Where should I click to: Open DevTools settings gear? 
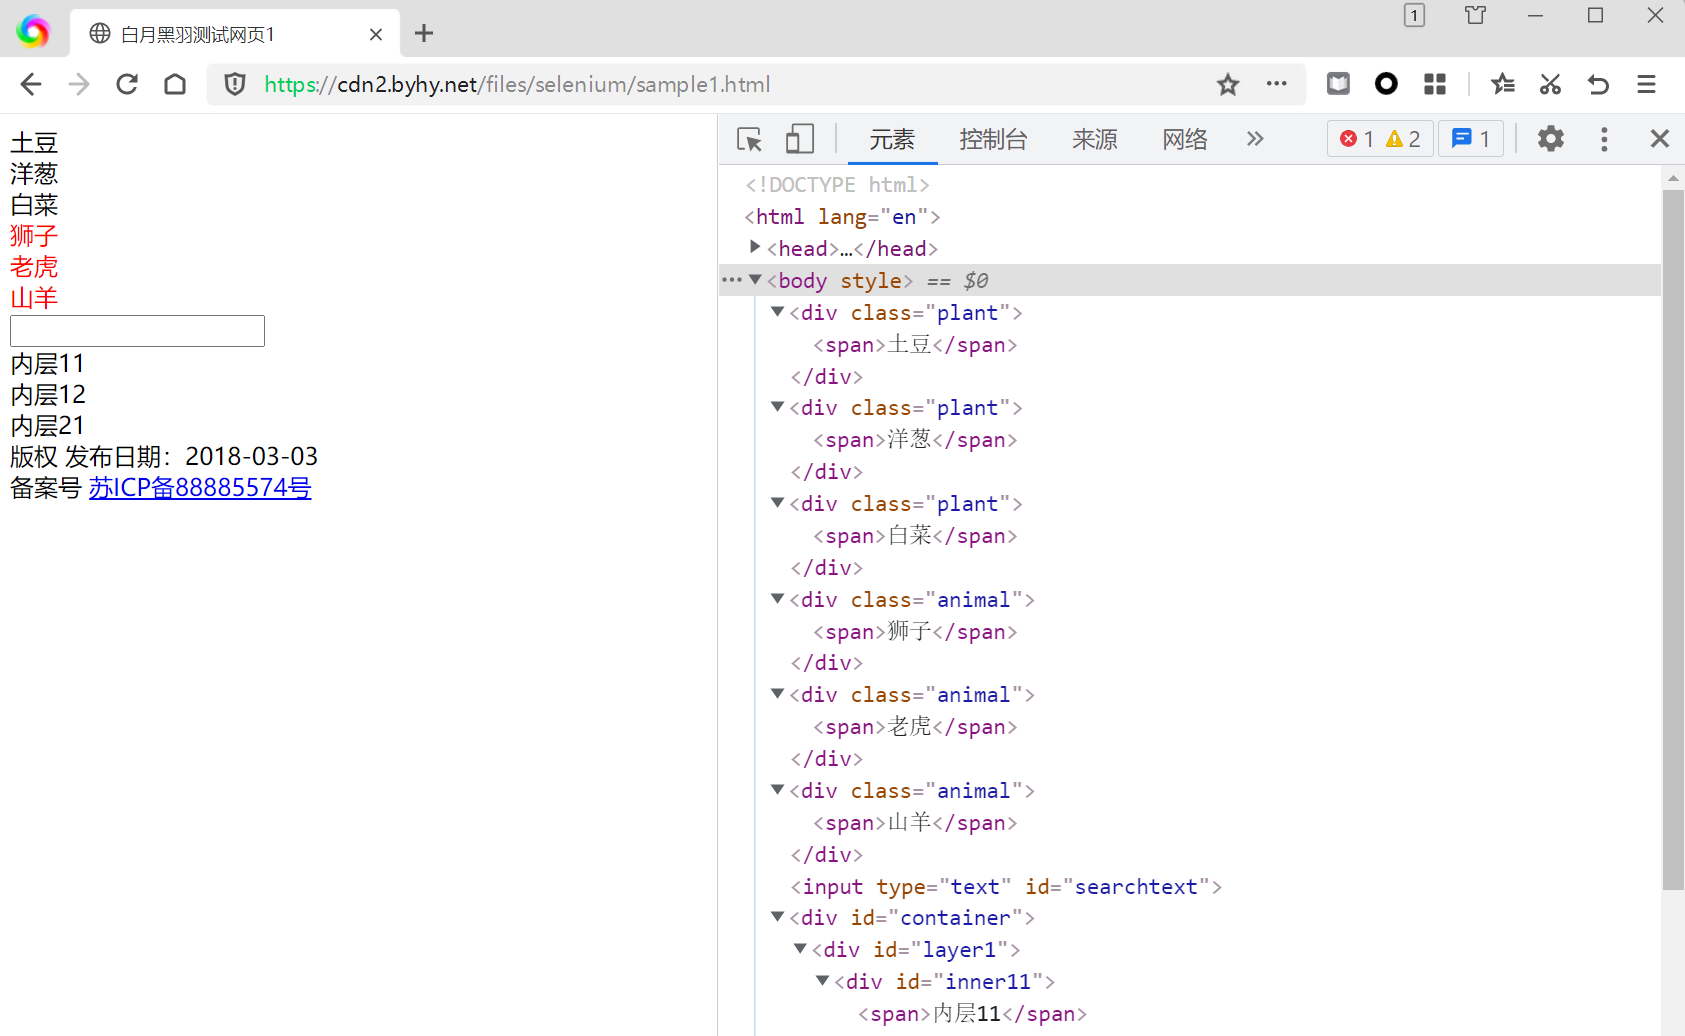[1551, 139]
